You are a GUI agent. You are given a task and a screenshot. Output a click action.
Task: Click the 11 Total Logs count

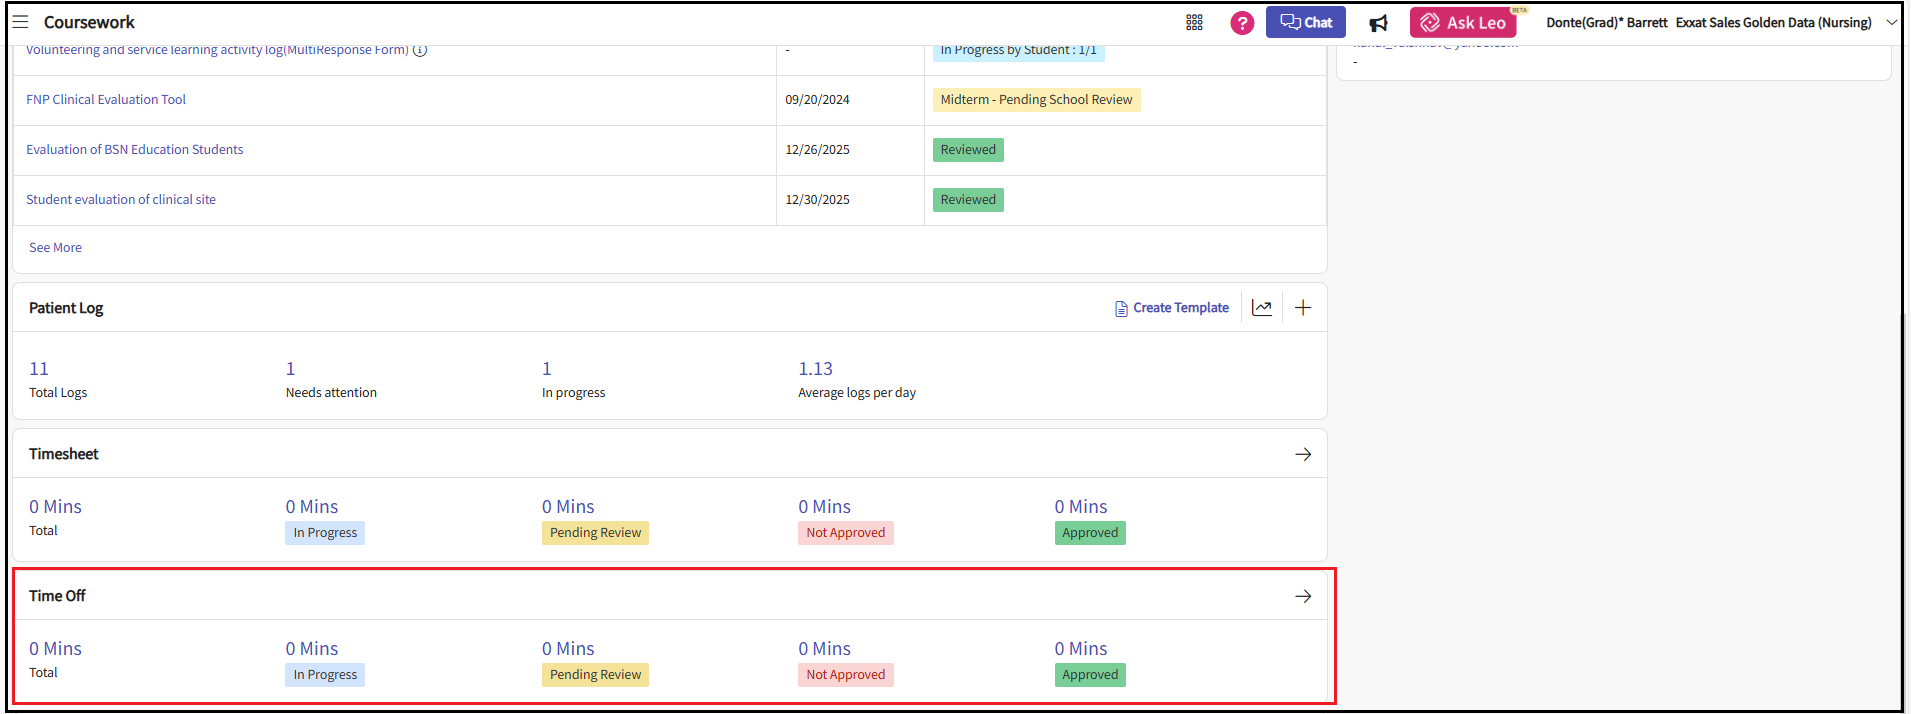click(39, 369)
